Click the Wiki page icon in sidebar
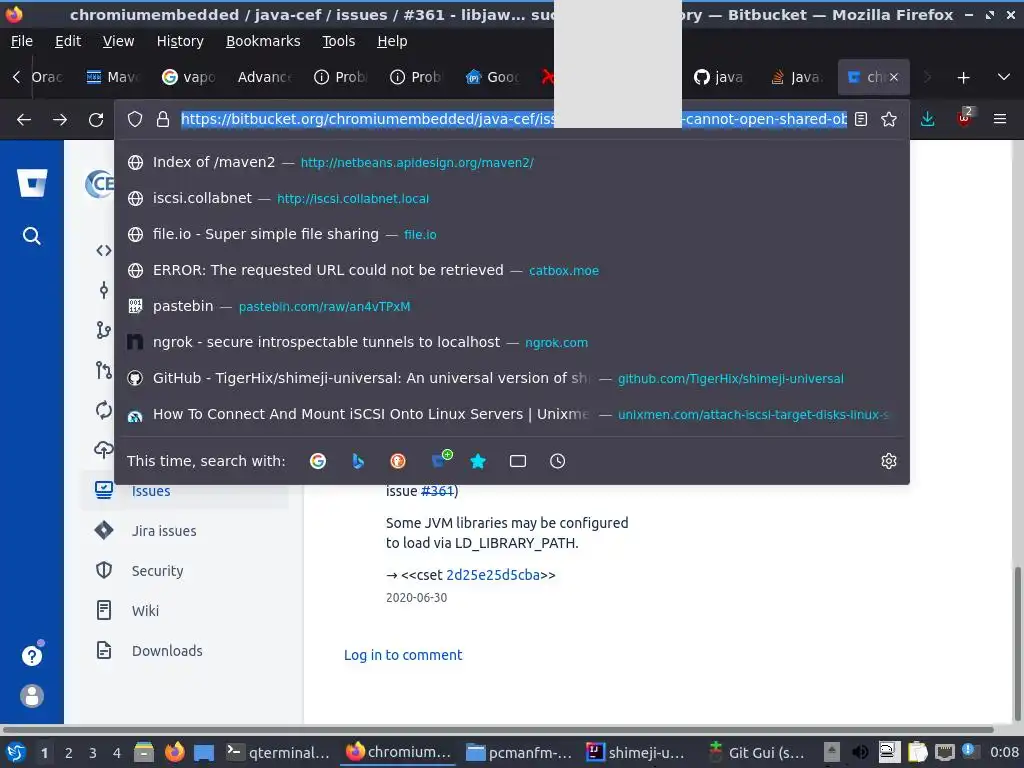This screenshot has width=1024, height=768. pyautogui.click(x=104, y=610)
